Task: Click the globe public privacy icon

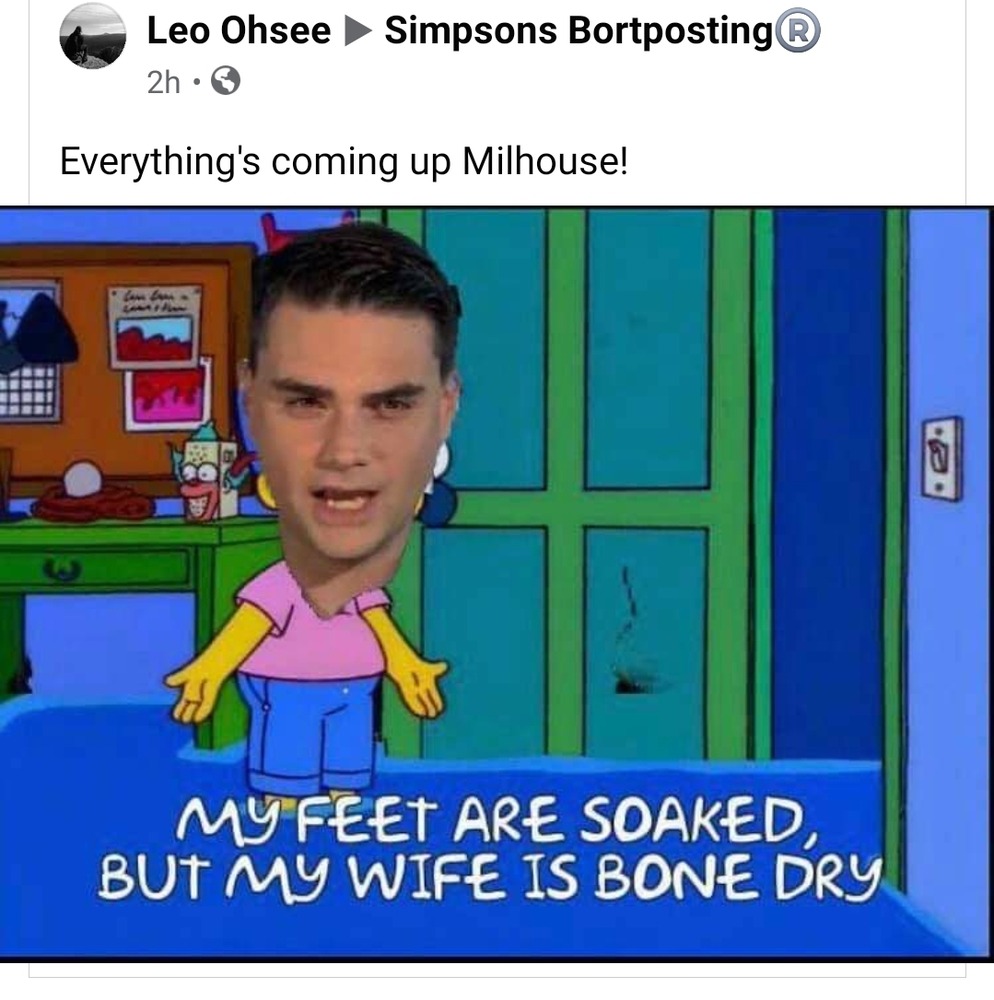Action: [x=226, y=81]
